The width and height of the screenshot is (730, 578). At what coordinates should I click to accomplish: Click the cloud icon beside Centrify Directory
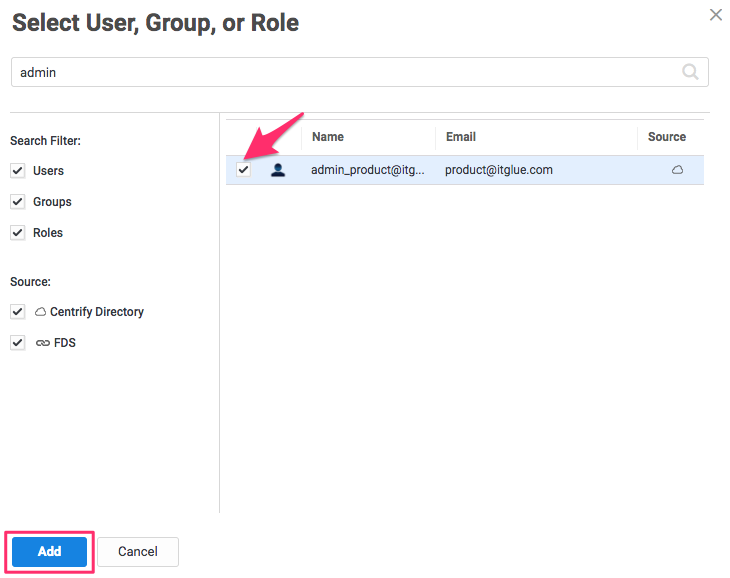click(x=41, y=312)
